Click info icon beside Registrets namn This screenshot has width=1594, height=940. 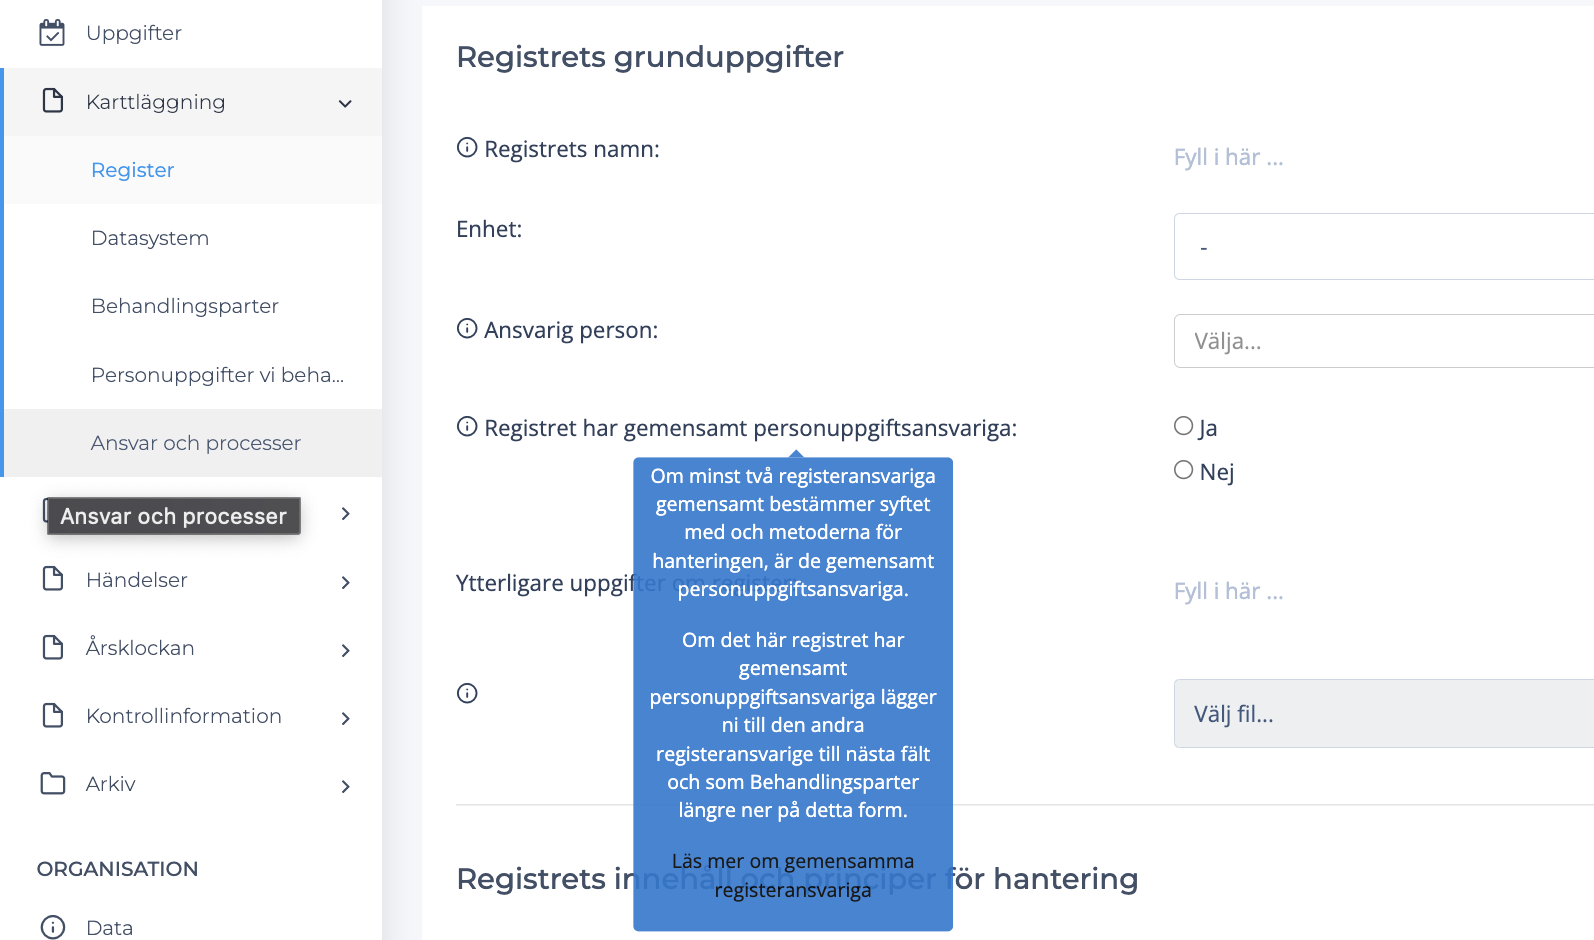[467, 148]
